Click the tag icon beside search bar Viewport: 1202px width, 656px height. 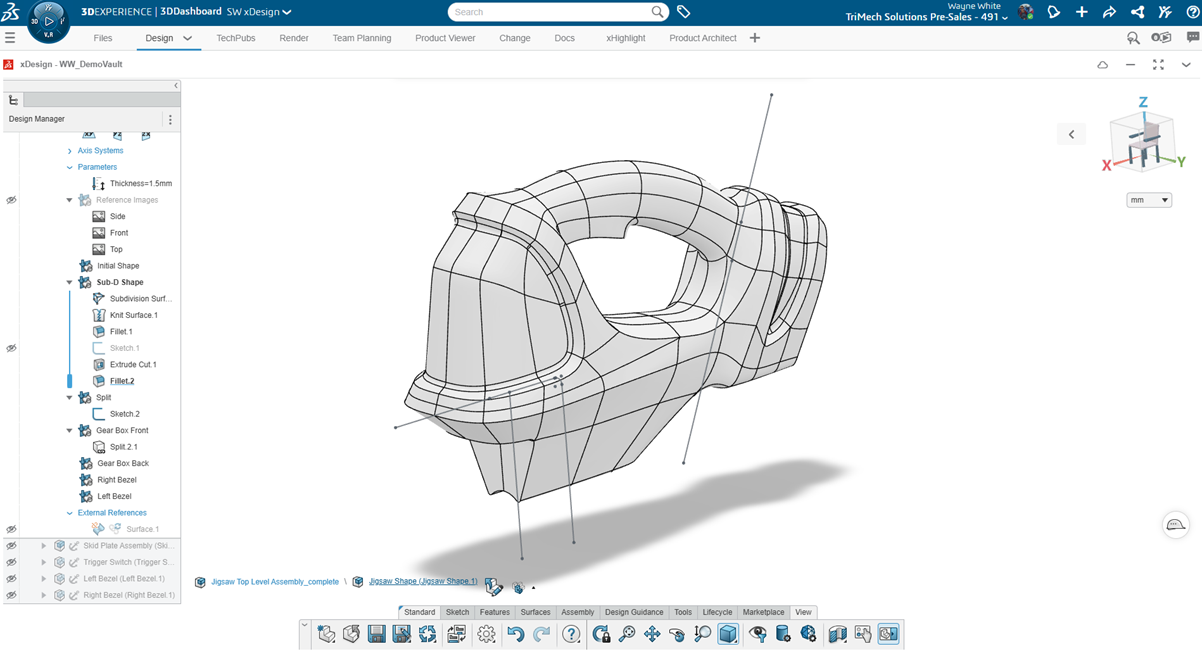tap(684, 12)
